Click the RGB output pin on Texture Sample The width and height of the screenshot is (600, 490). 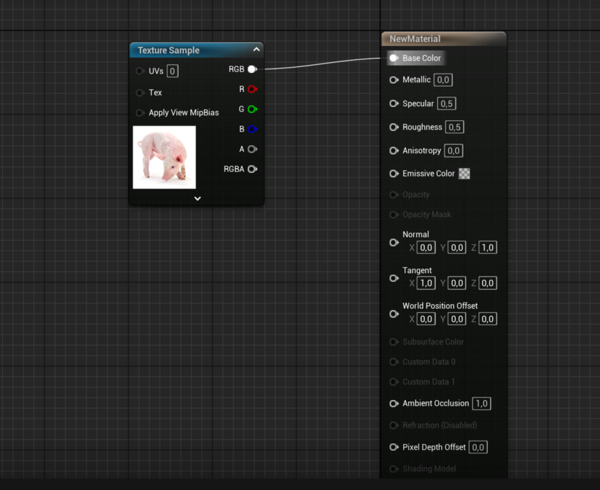click(x=252, y=69)
